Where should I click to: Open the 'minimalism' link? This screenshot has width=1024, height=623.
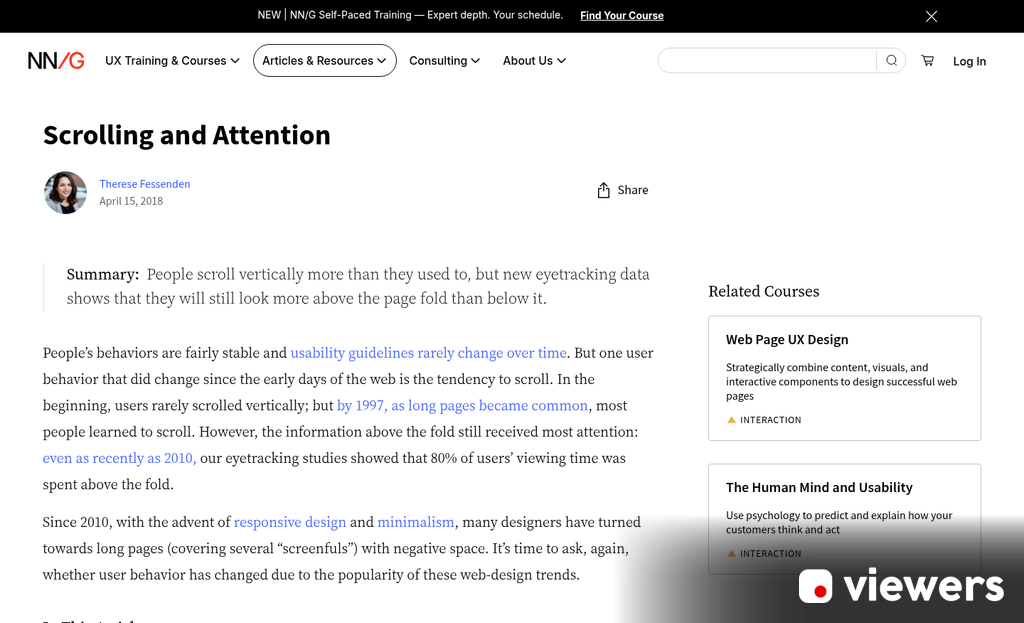415,522
